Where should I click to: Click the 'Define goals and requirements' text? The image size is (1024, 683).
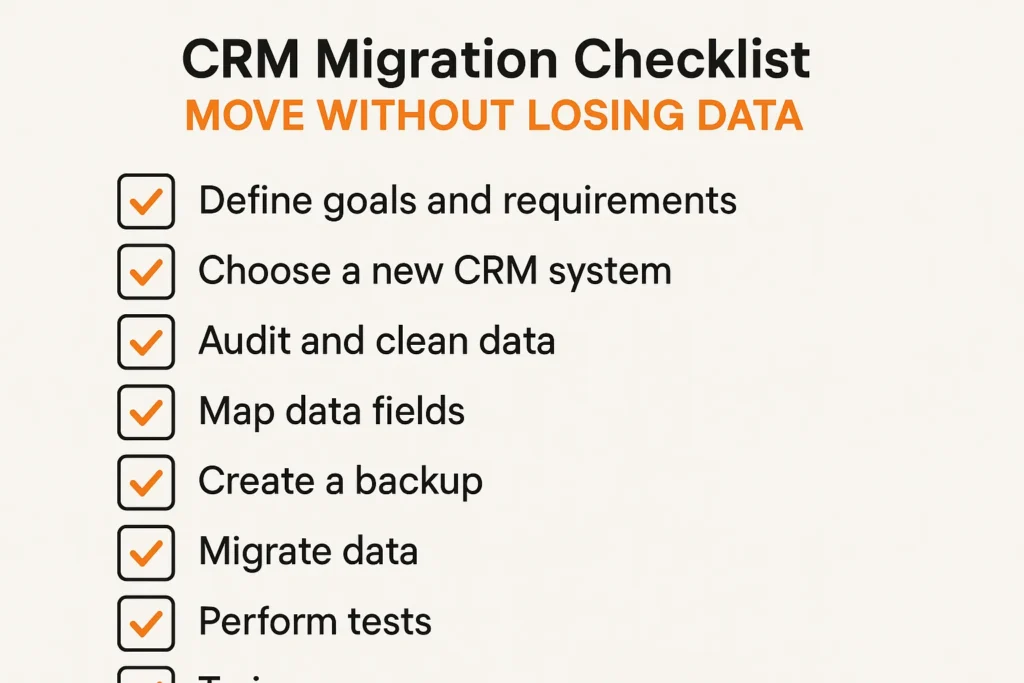(x=467, y=201)
